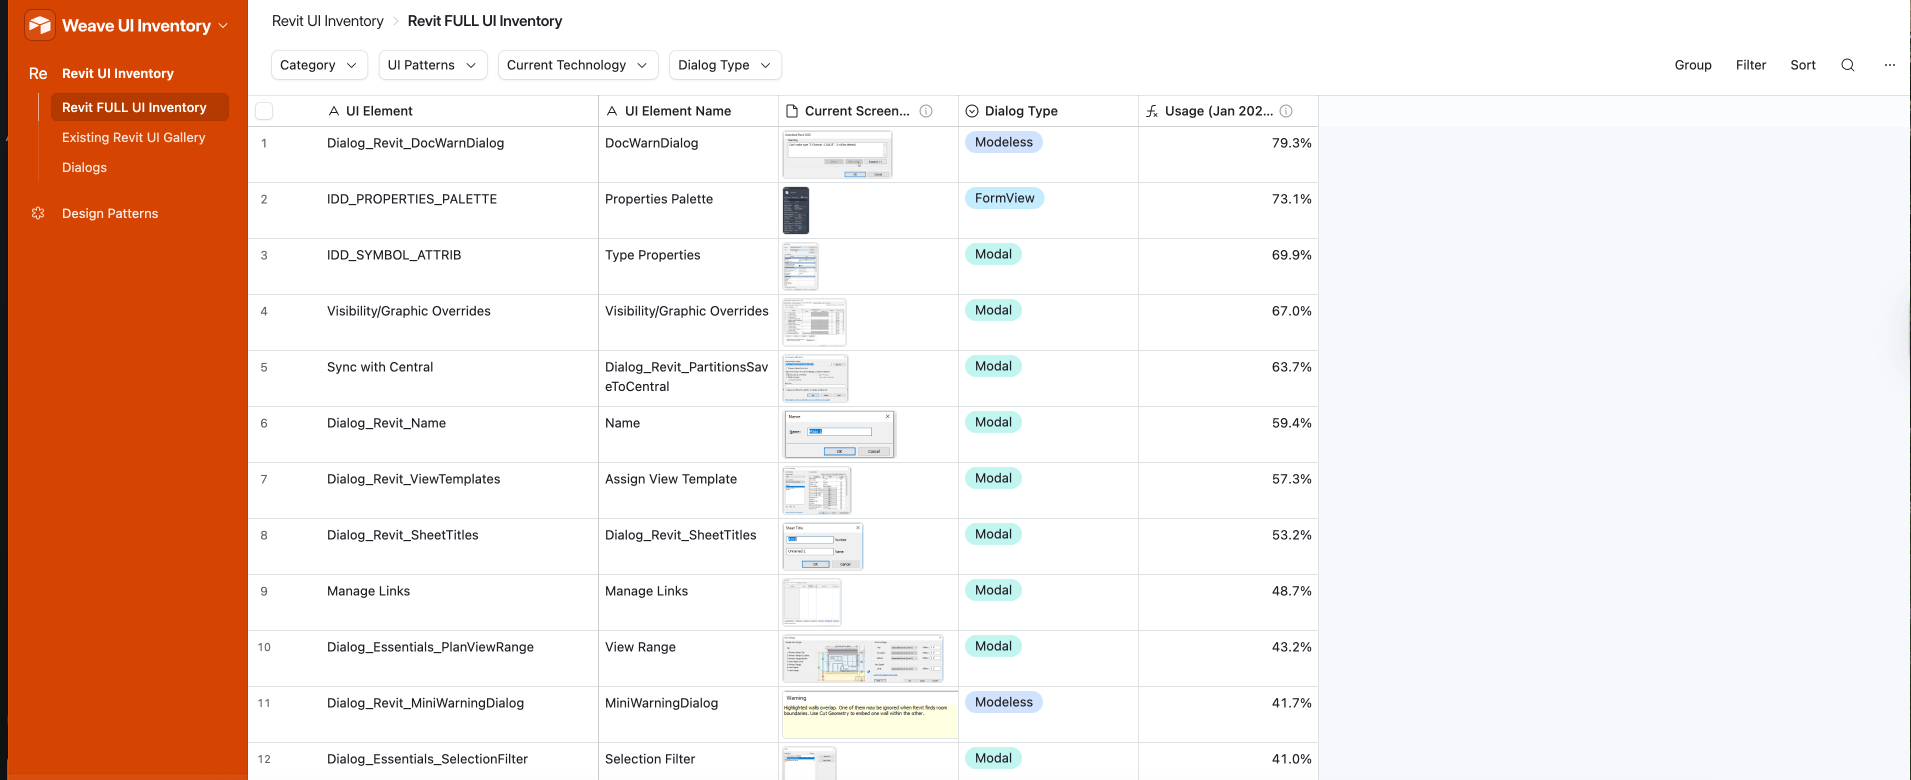Click the 63.7% usage value
This screenshot has width=1911, height=780.
coord(1291,367)
